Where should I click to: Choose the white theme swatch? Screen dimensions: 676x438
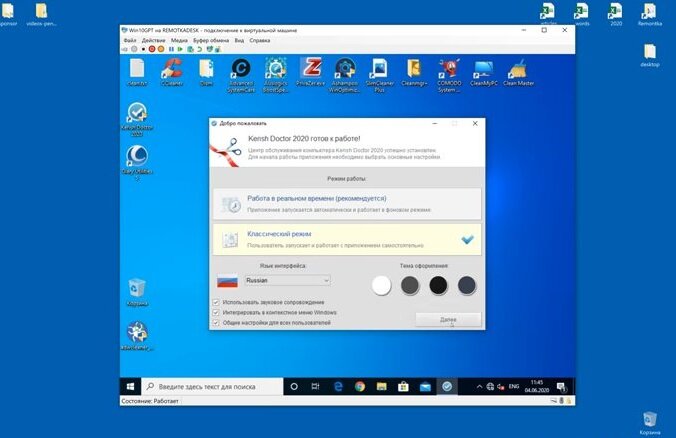click(x=381, y=285)
